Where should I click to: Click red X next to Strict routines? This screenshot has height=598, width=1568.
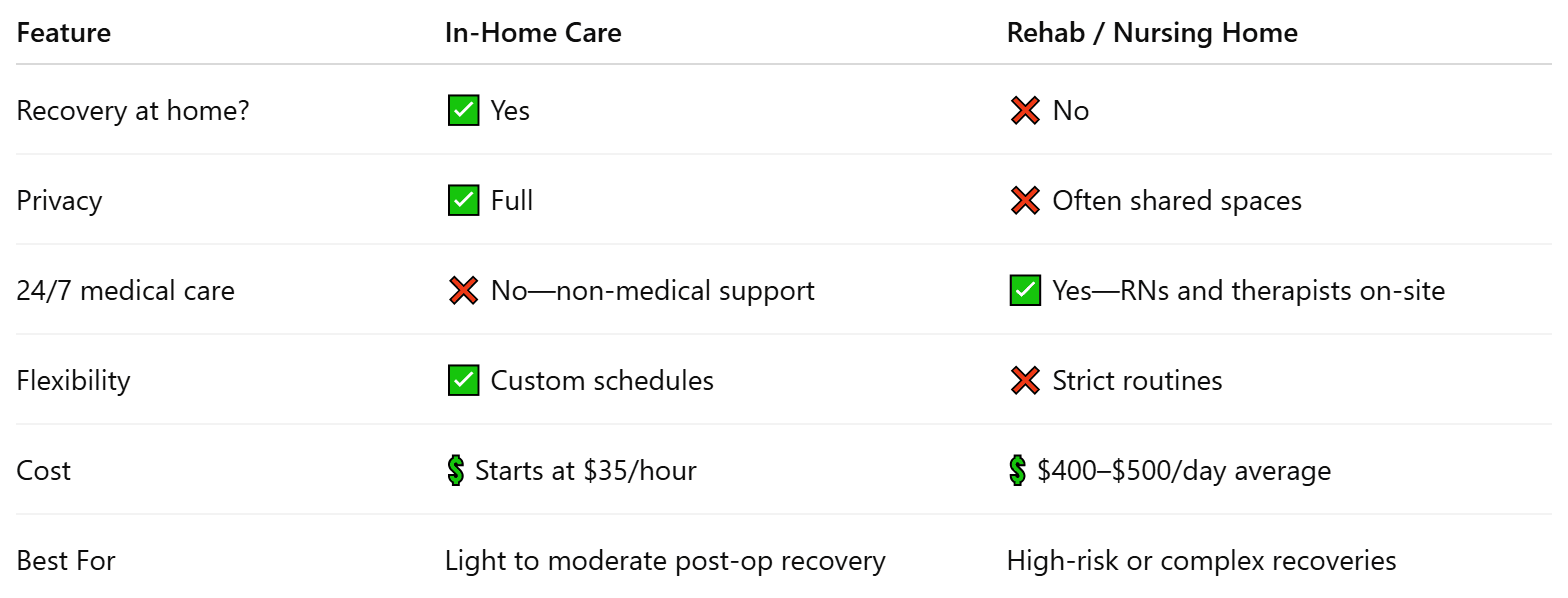(1025, 381)
